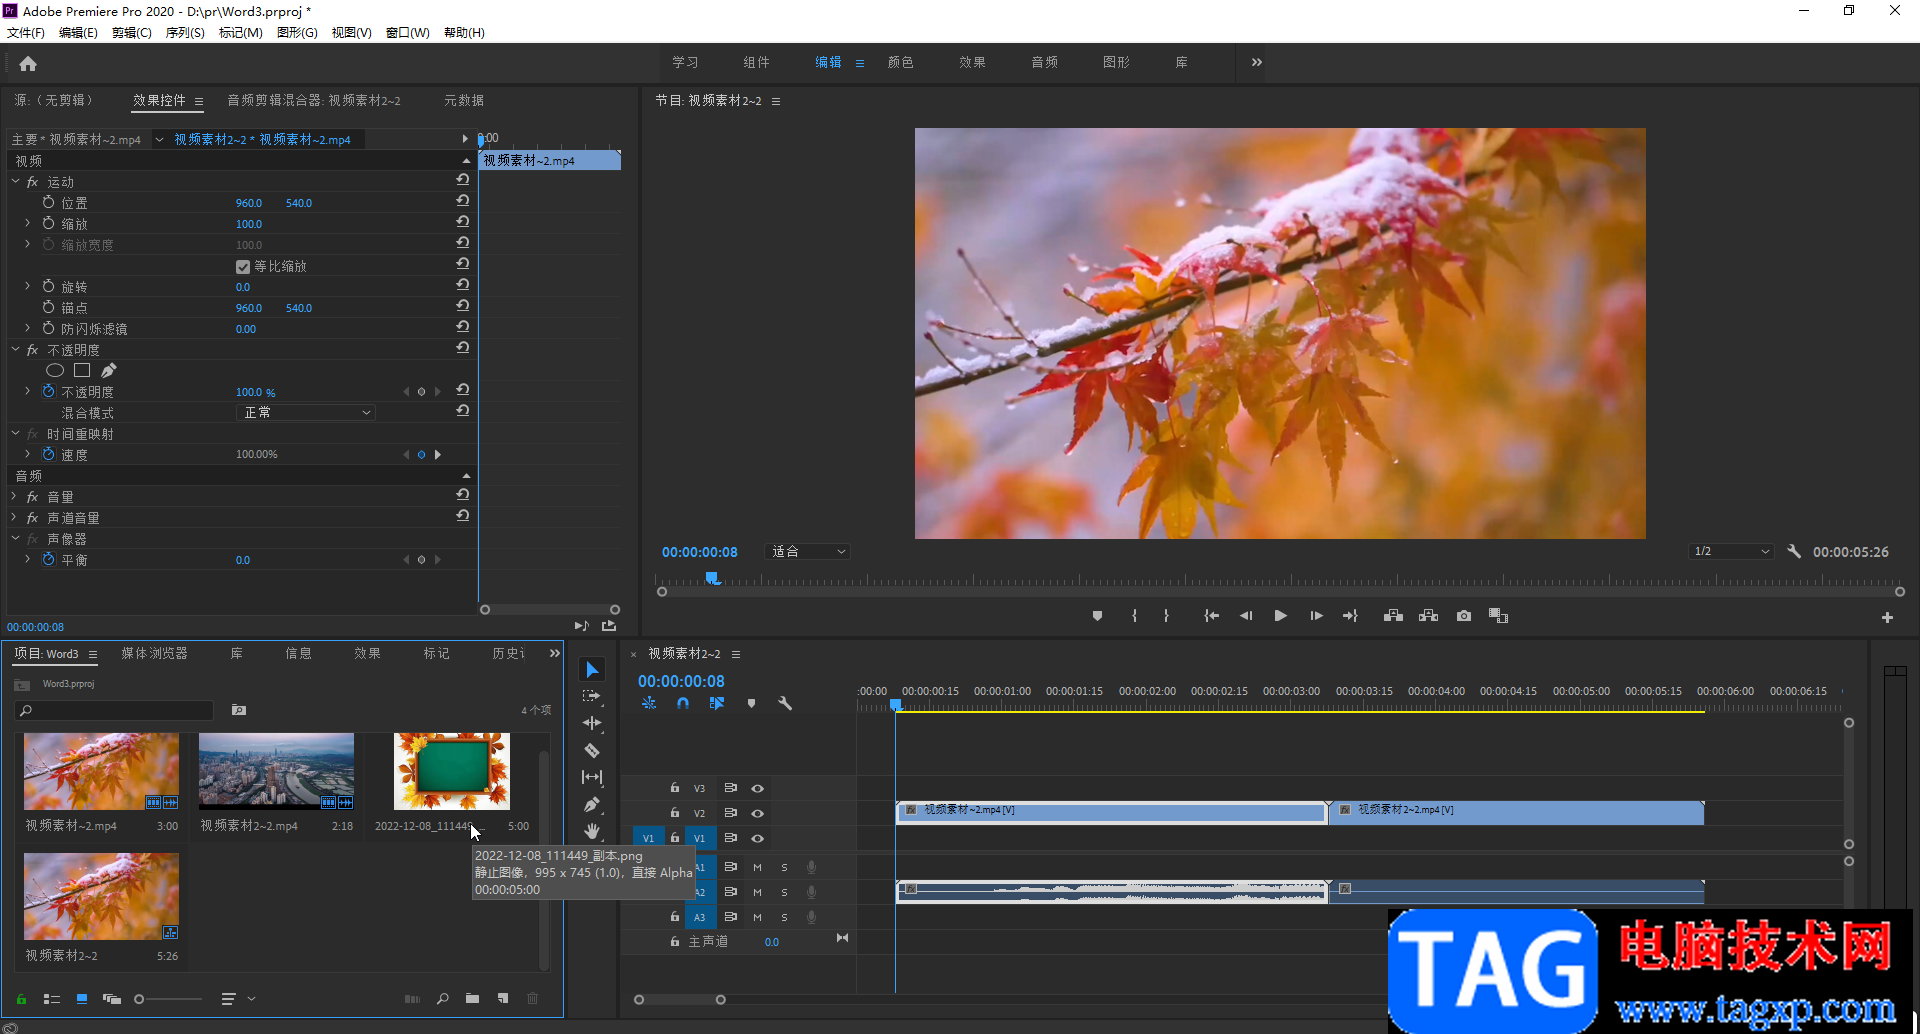Viewport: 1920px width, 1034px height.
Task: Export frame with camera icon
Action: [x=1464, y=616]
